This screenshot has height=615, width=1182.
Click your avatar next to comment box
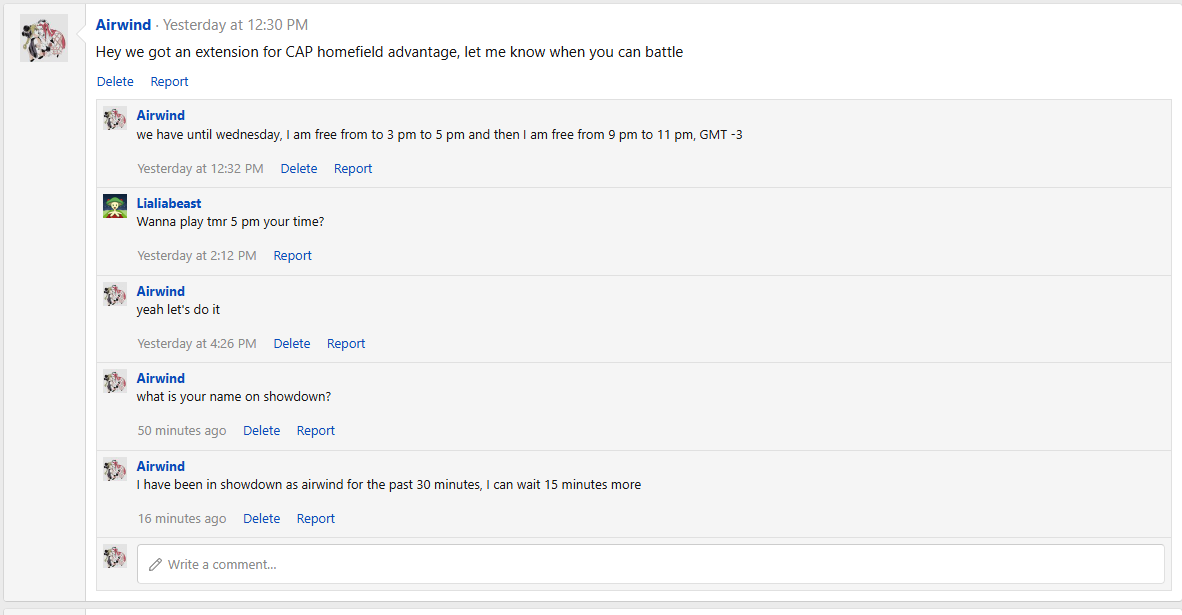point(115,556)
